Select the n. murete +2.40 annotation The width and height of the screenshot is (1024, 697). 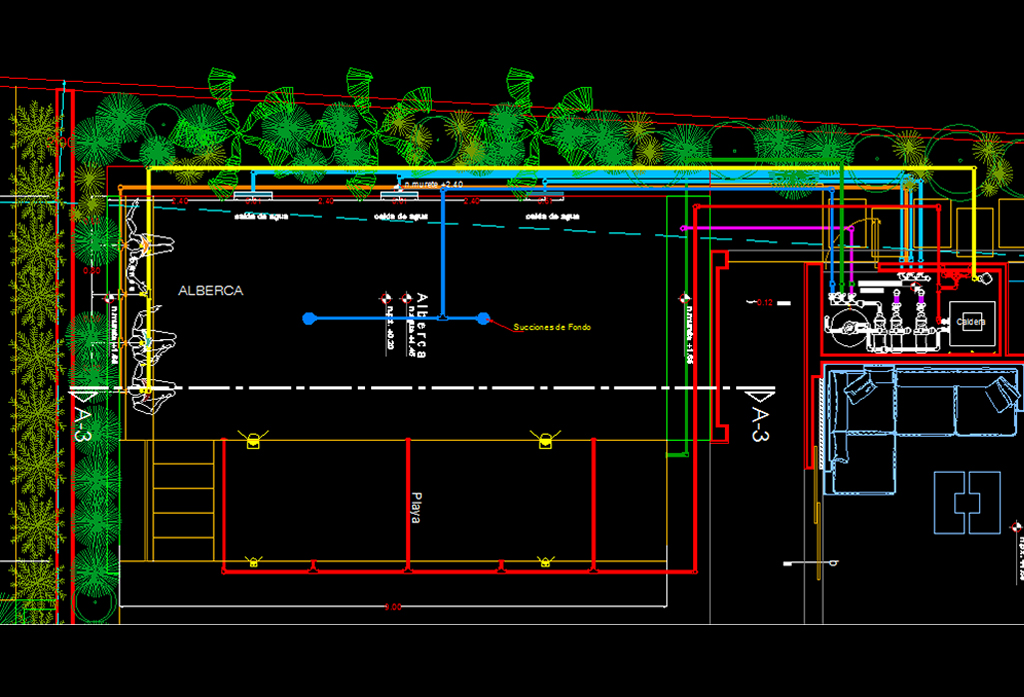pyautogui.click(x=434, y=185)
